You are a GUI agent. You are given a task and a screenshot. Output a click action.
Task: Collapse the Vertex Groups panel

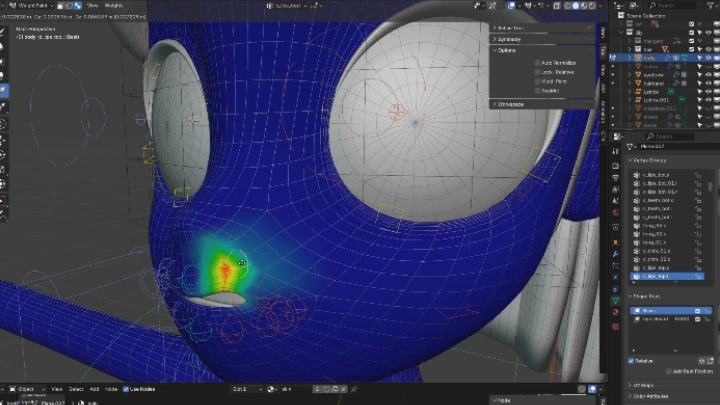(x=647, y=160)
